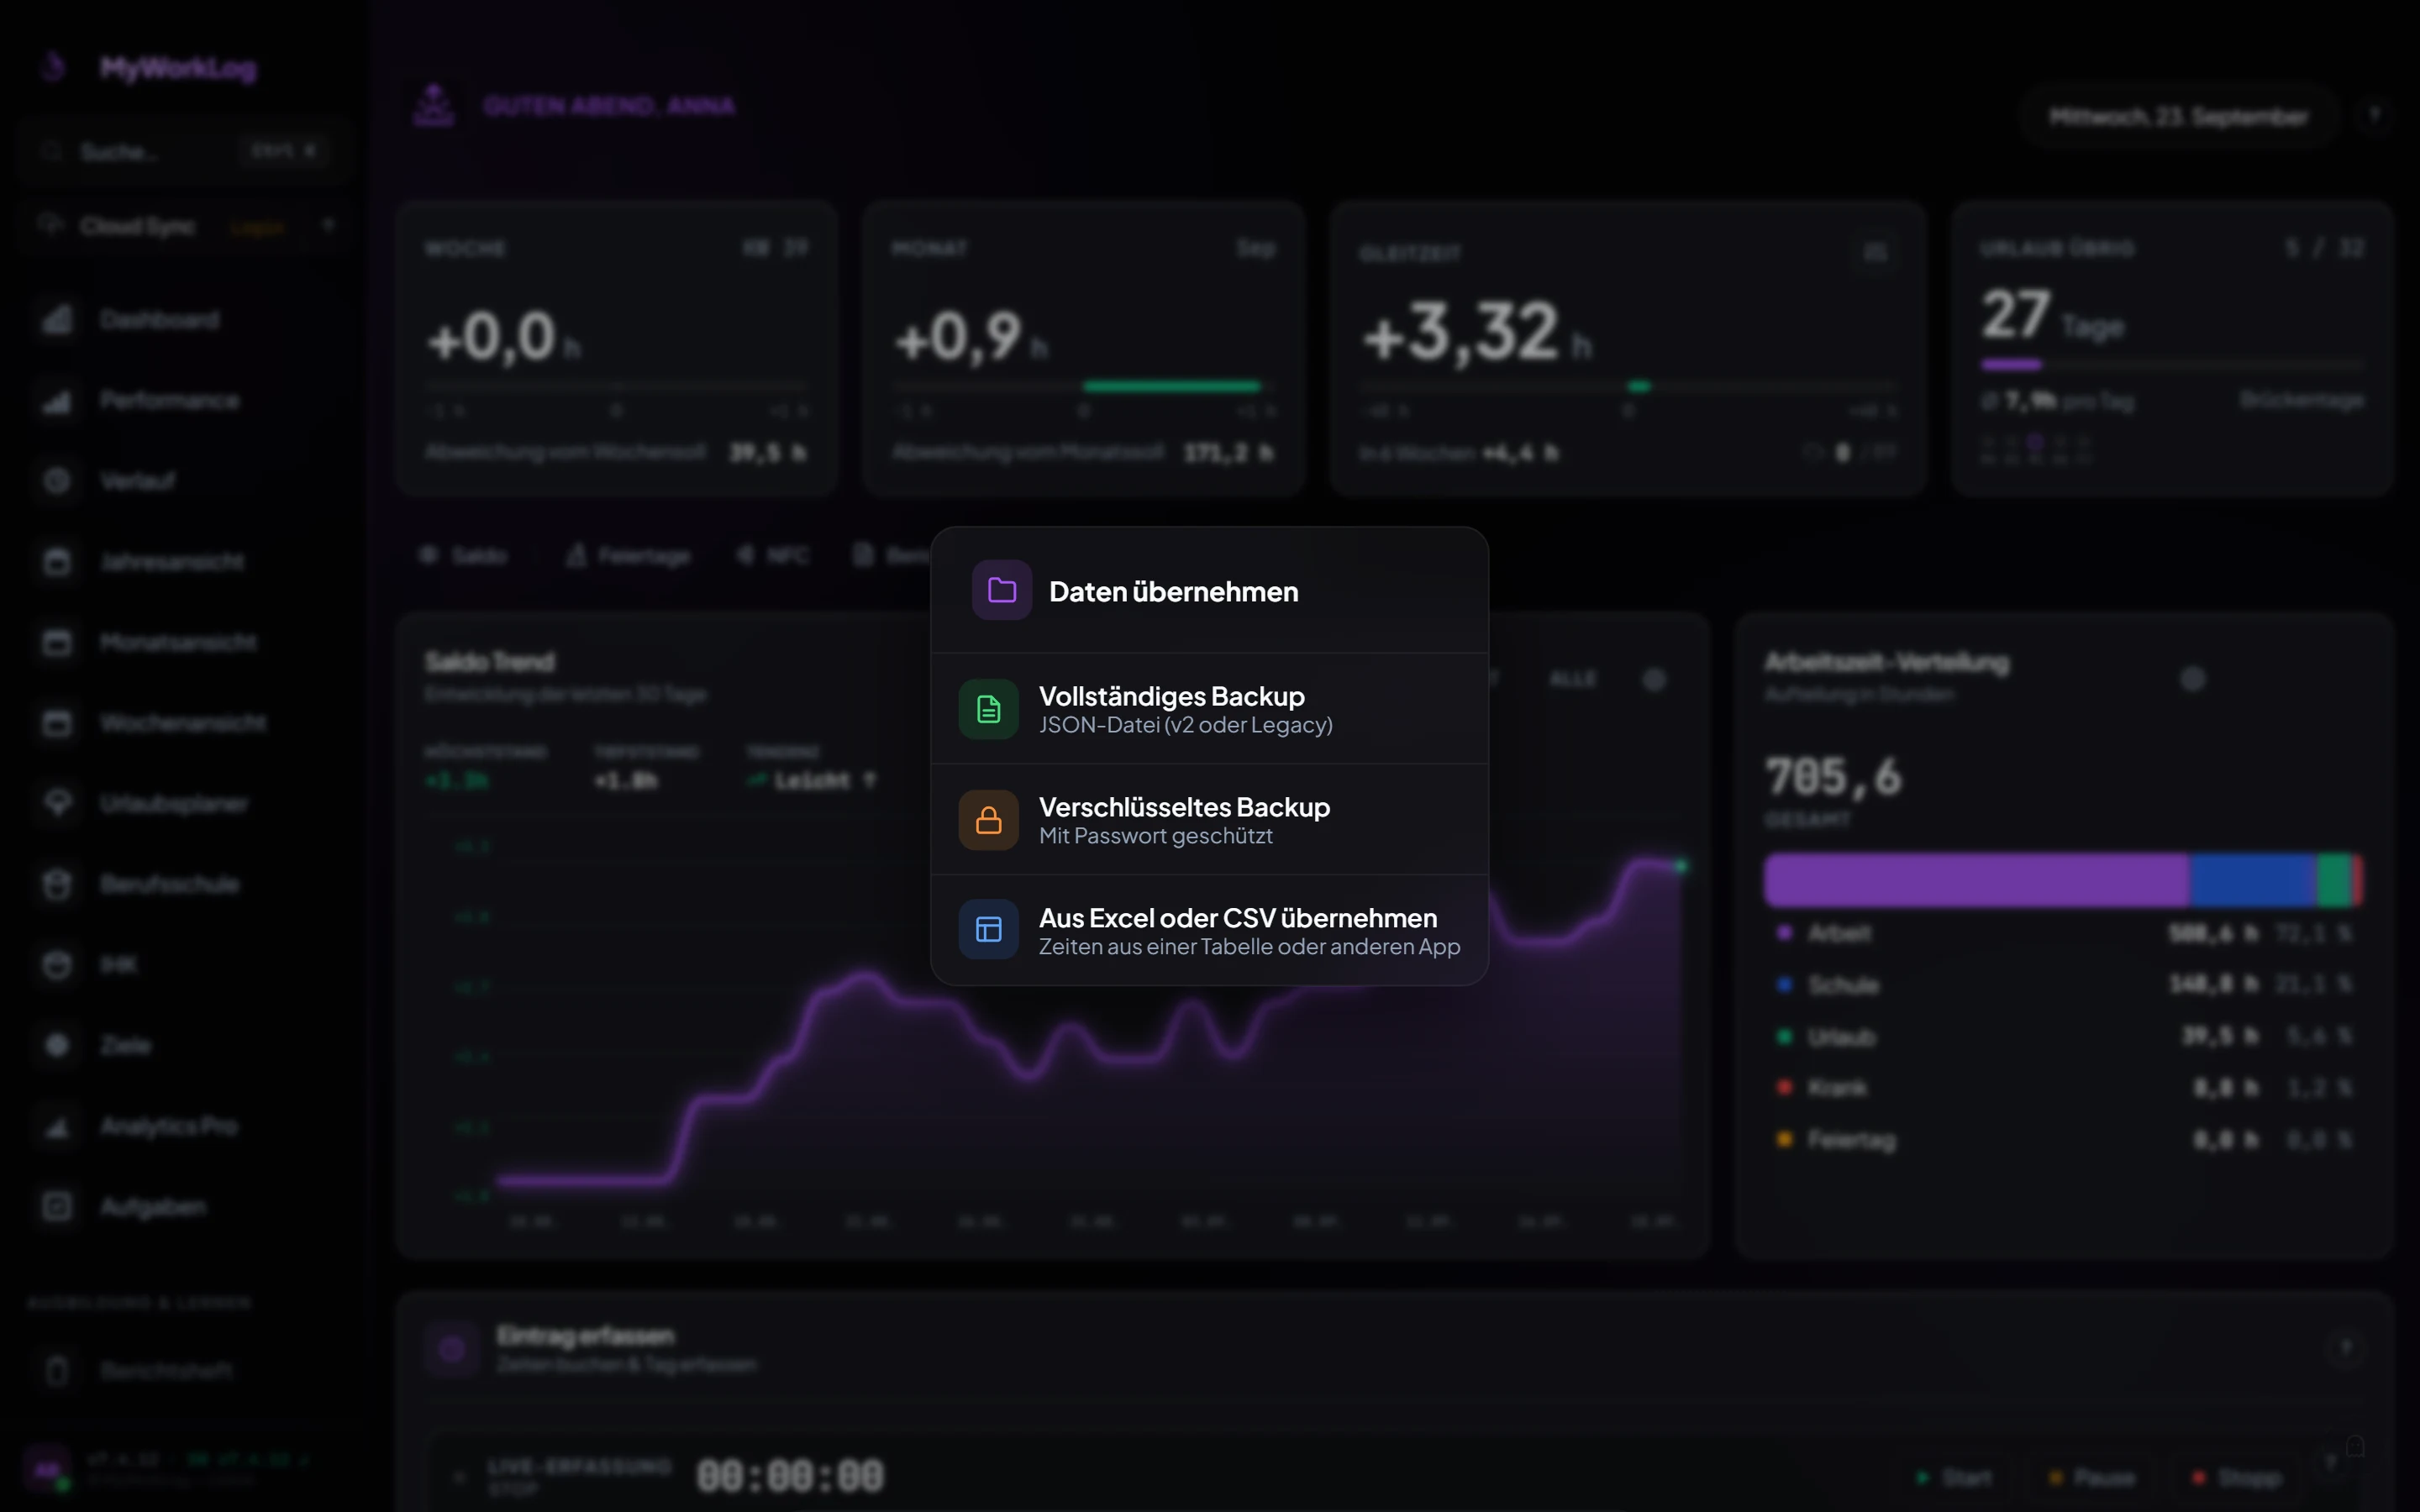The image size is (2420, 1512).
Task: Click the Daten übernehmen dialog heading
Action: (1173, 591)
